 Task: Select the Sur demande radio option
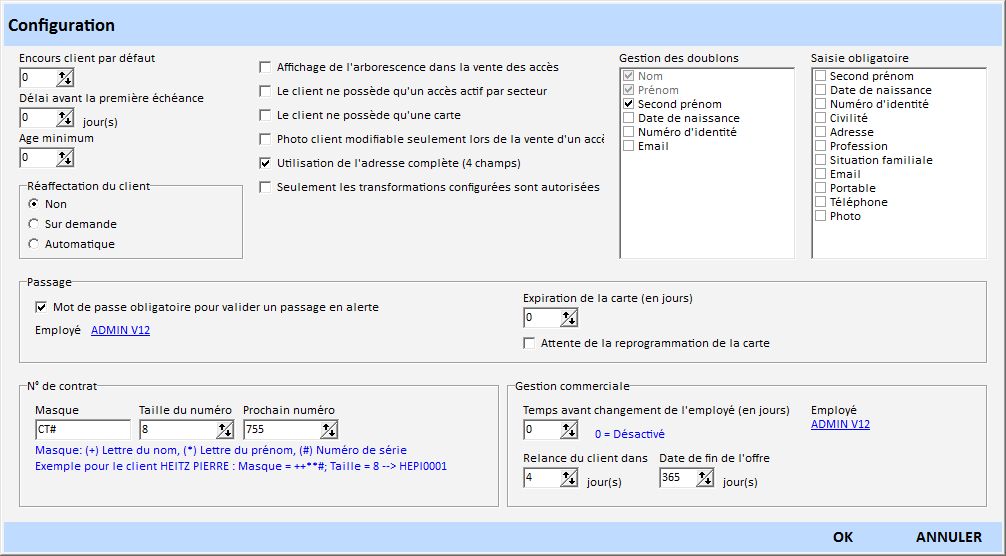34,224
